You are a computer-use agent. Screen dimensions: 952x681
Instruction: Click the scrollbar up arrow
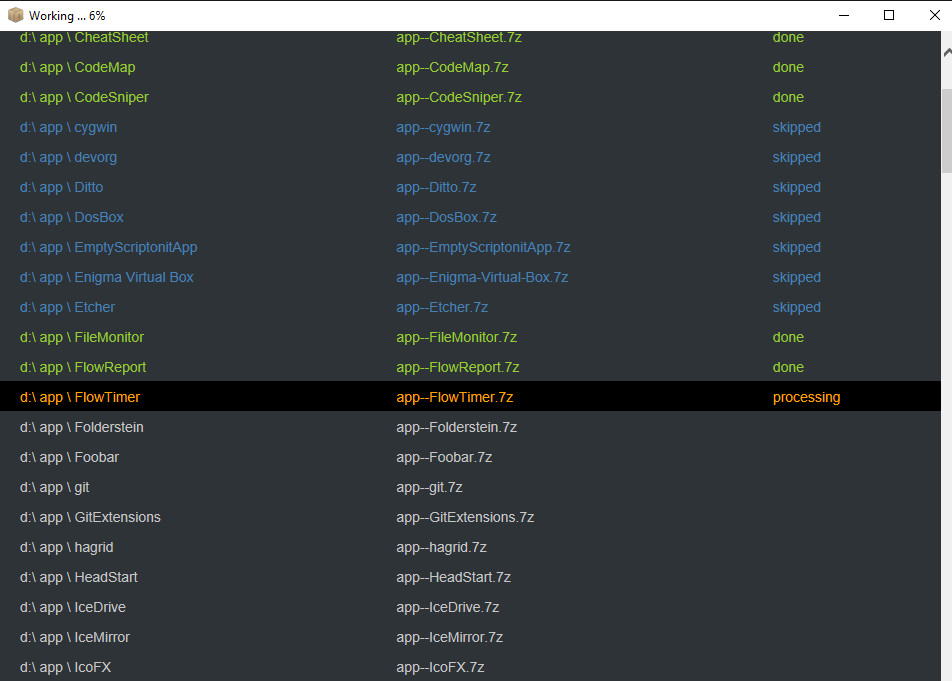[947, 53]
